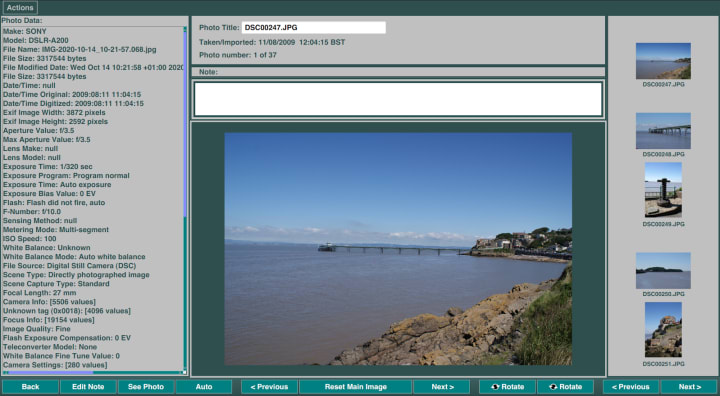Click inside the empty Note text area
The width and height of the screenshot is (720, 396).
398,99
